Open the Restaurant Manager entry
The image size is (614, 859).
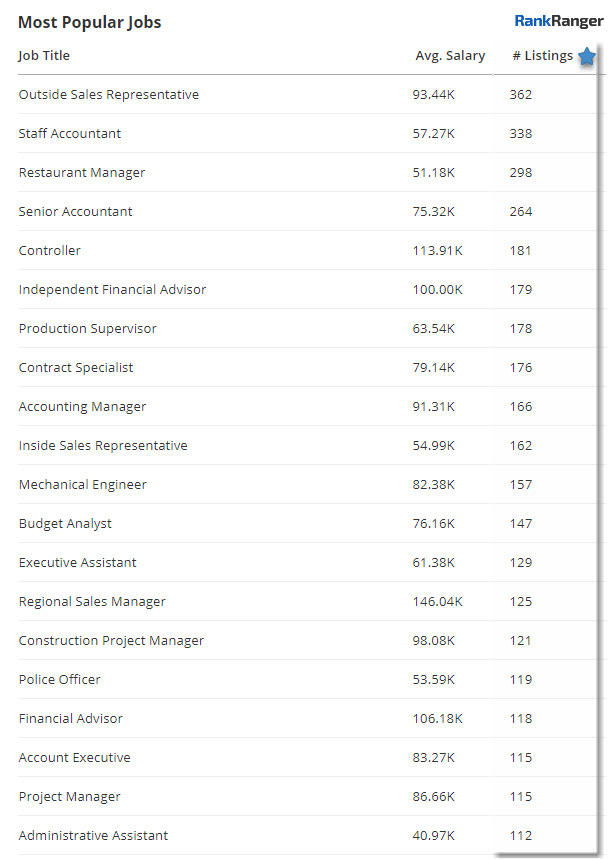82,173
